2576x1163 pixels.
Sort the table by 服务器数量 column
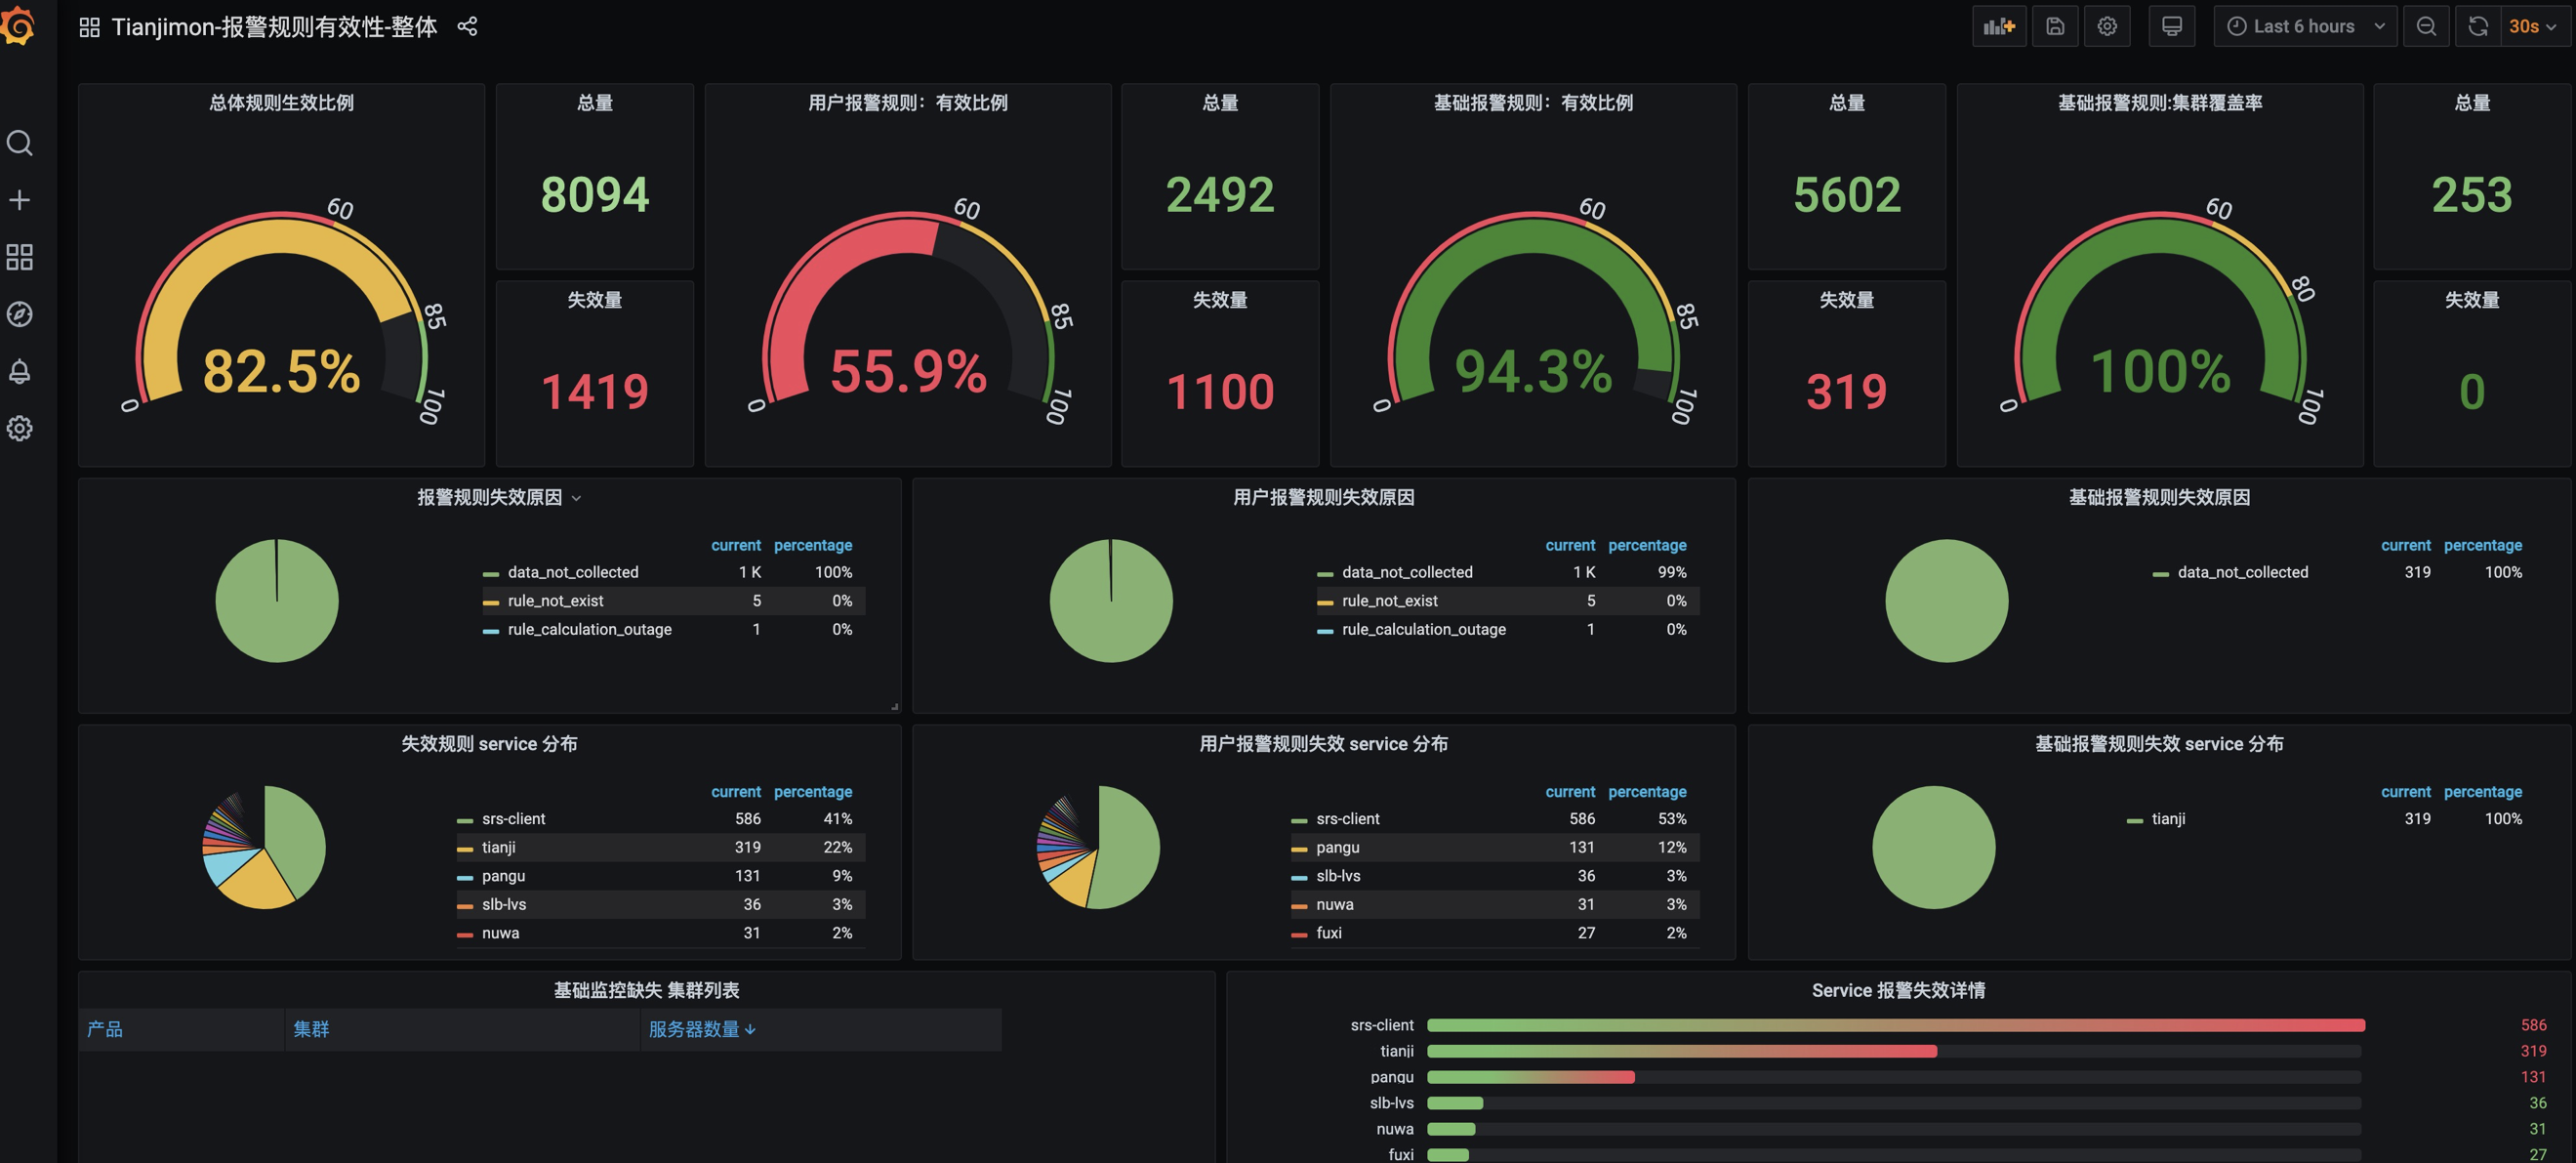click(699, 1029)
